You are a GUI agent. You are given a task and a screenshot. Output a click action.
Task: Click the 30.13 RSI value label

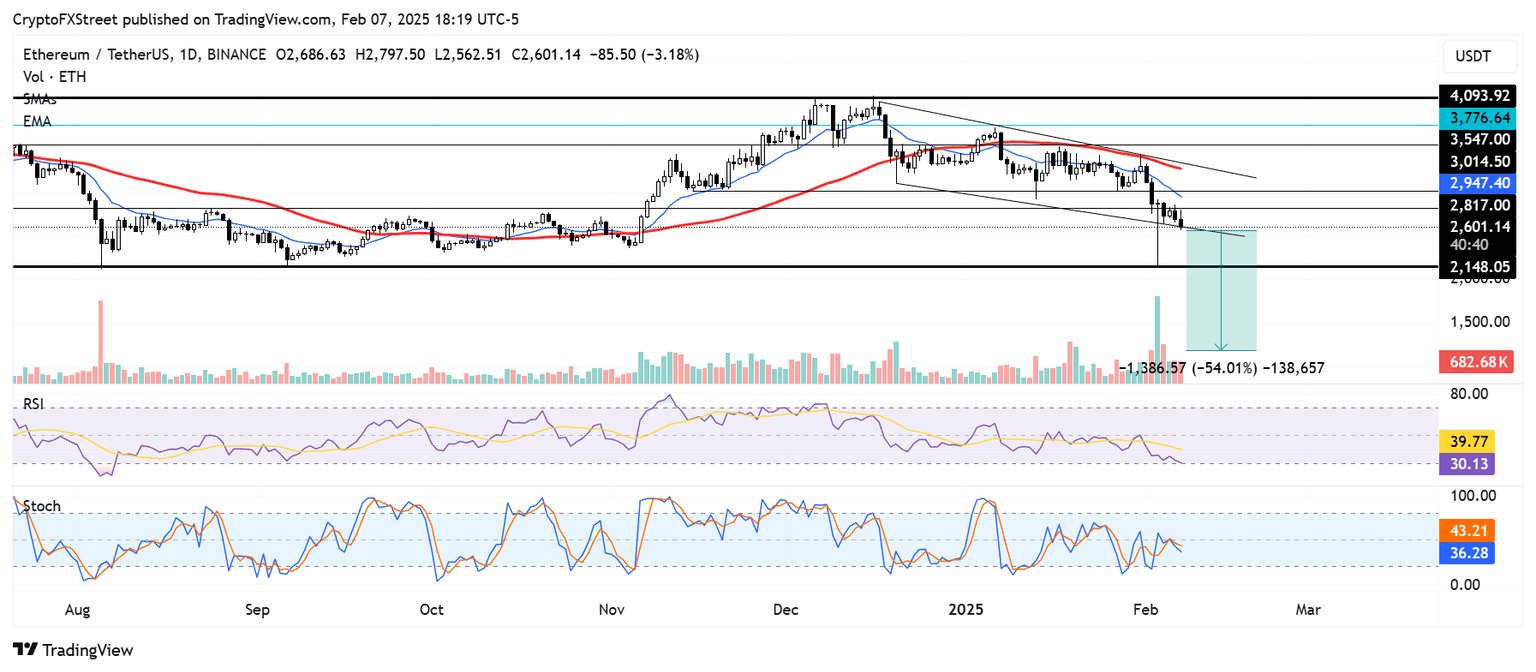1467,463
